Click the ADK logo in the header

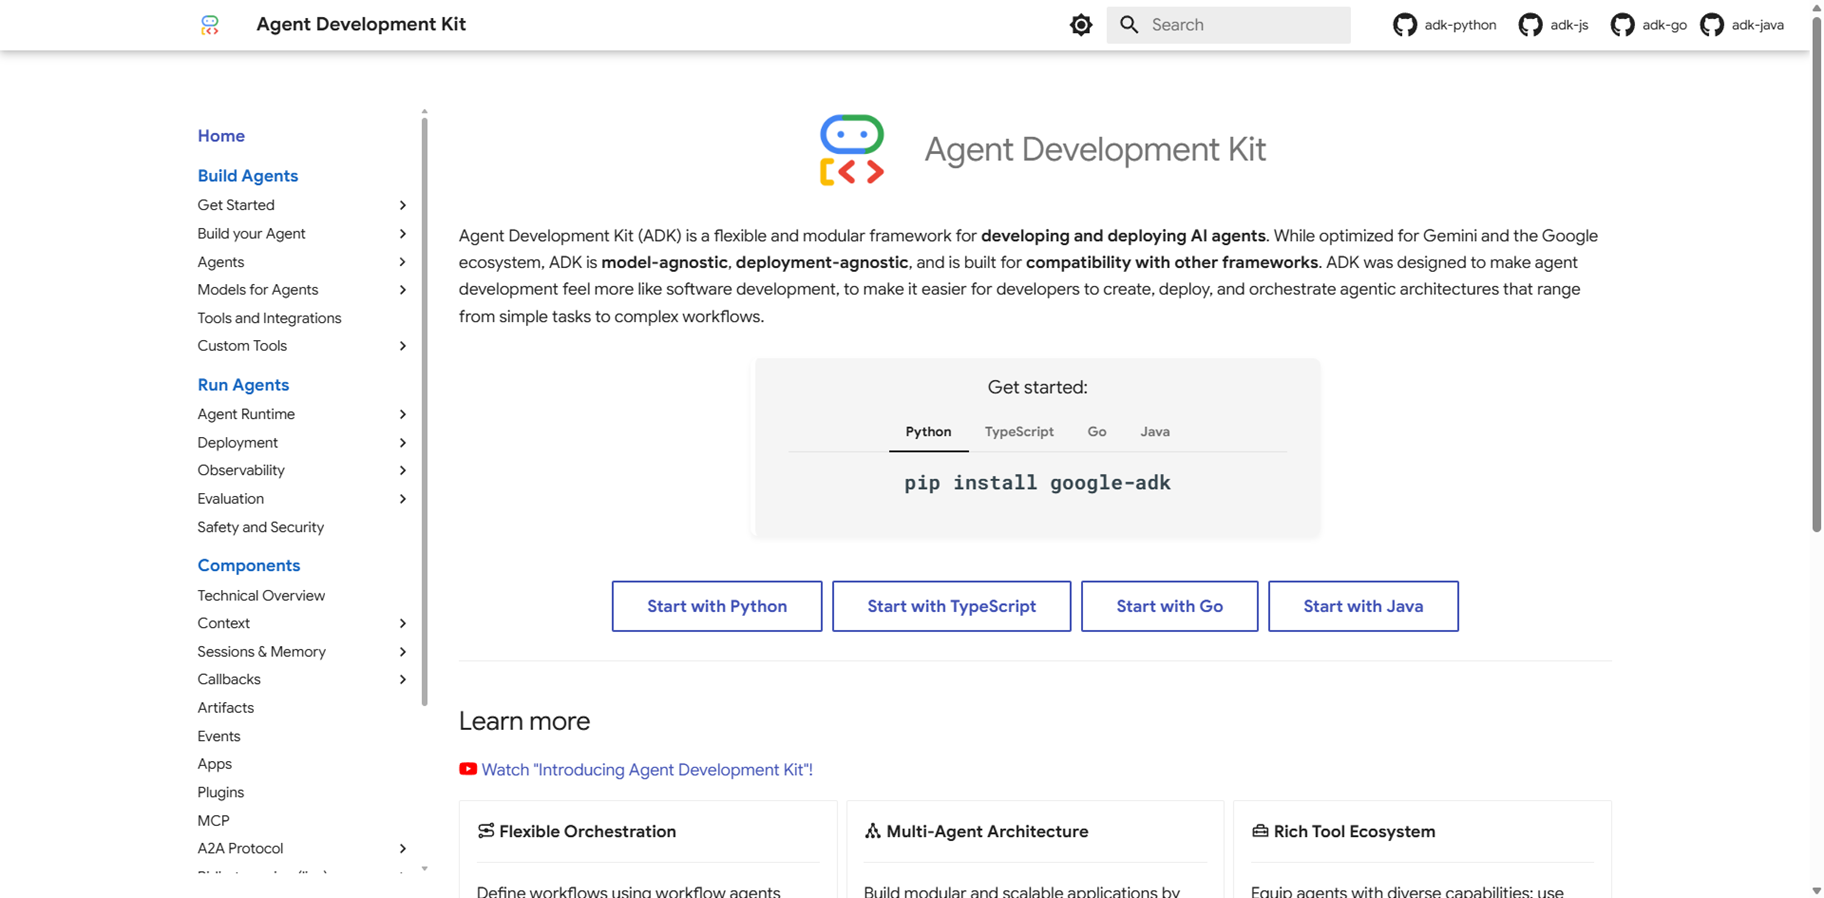(209, 25)
